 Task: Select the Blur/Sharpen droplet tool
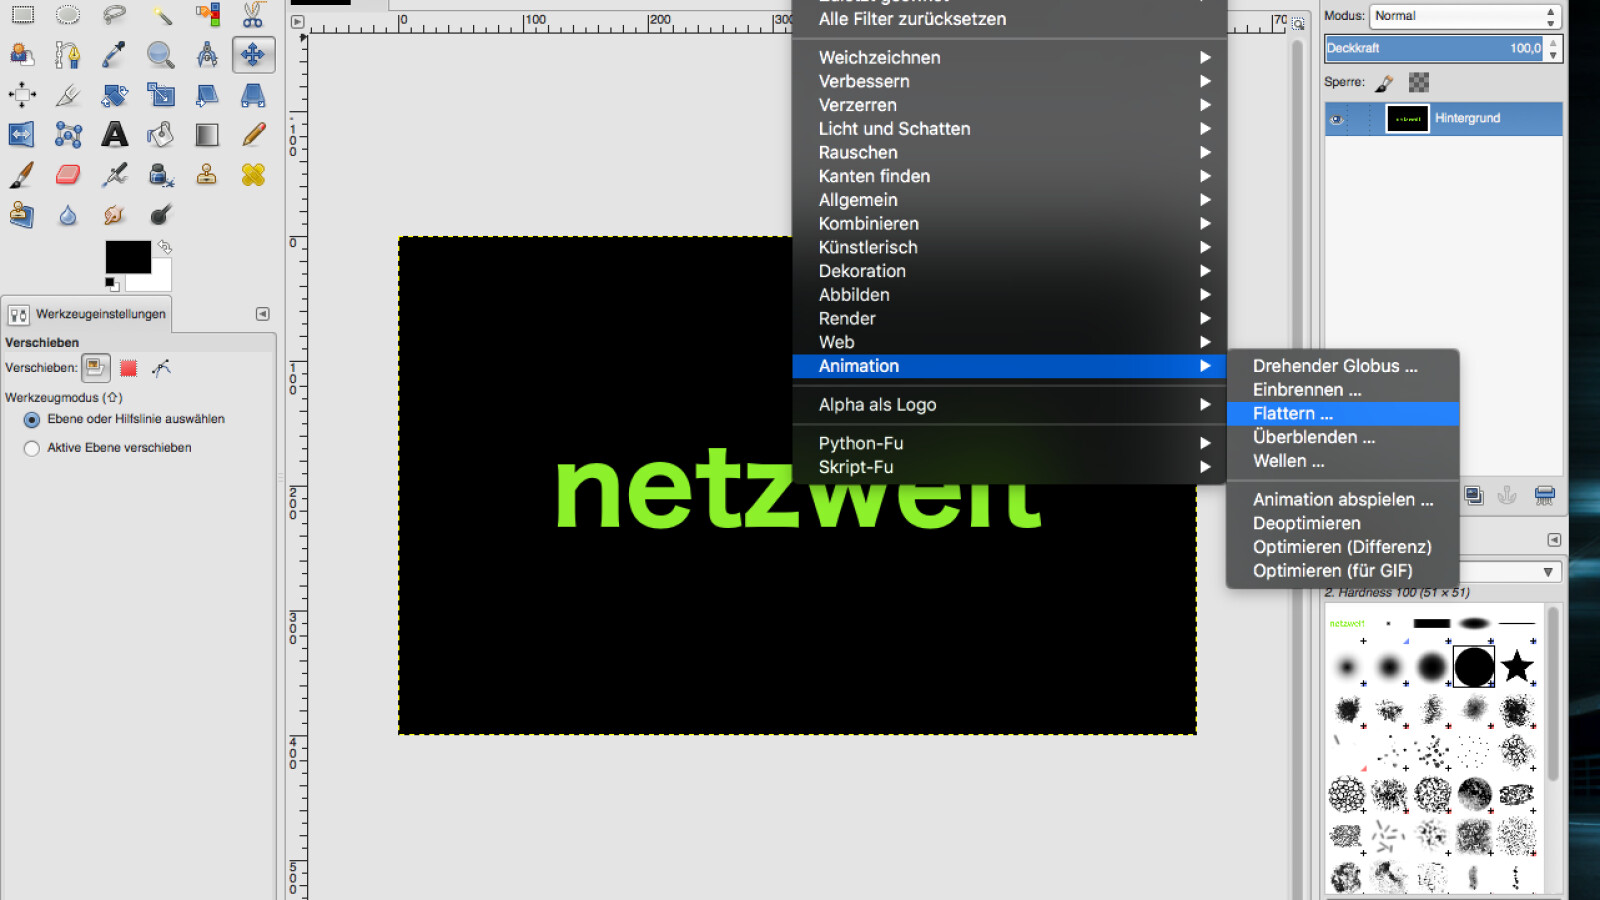coord(68,214)
